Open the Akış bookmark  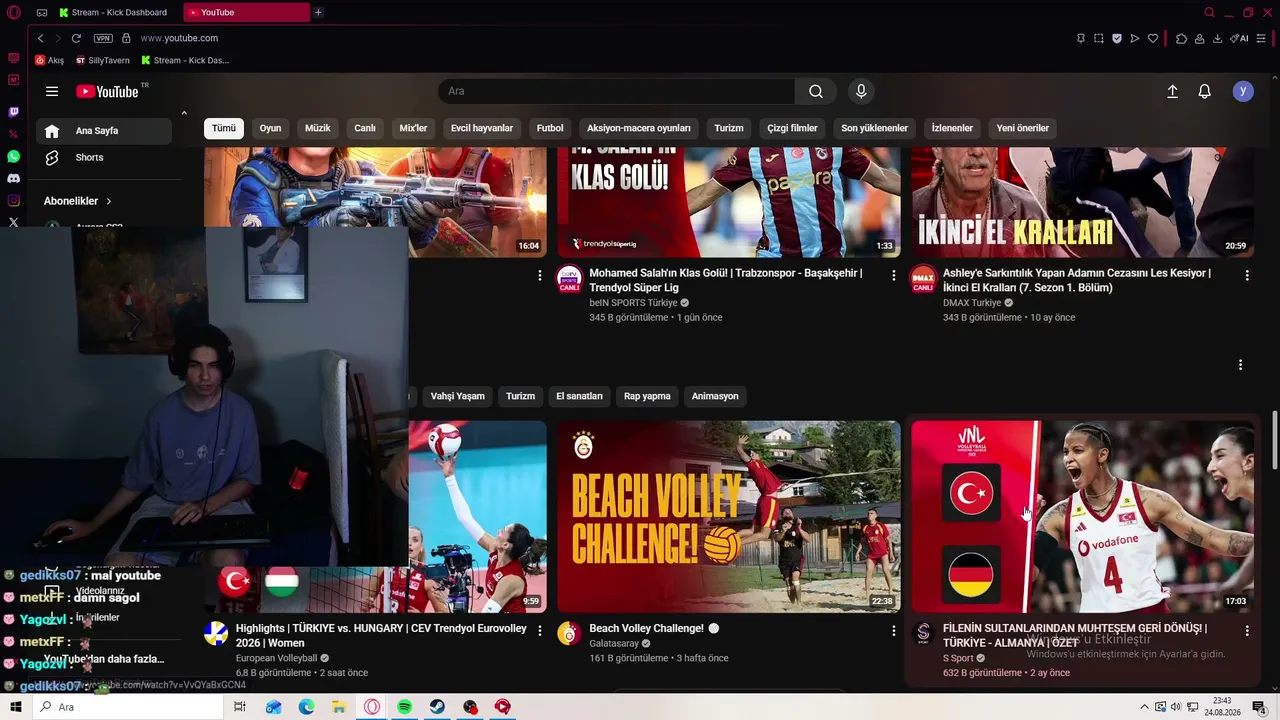(50, 60)
